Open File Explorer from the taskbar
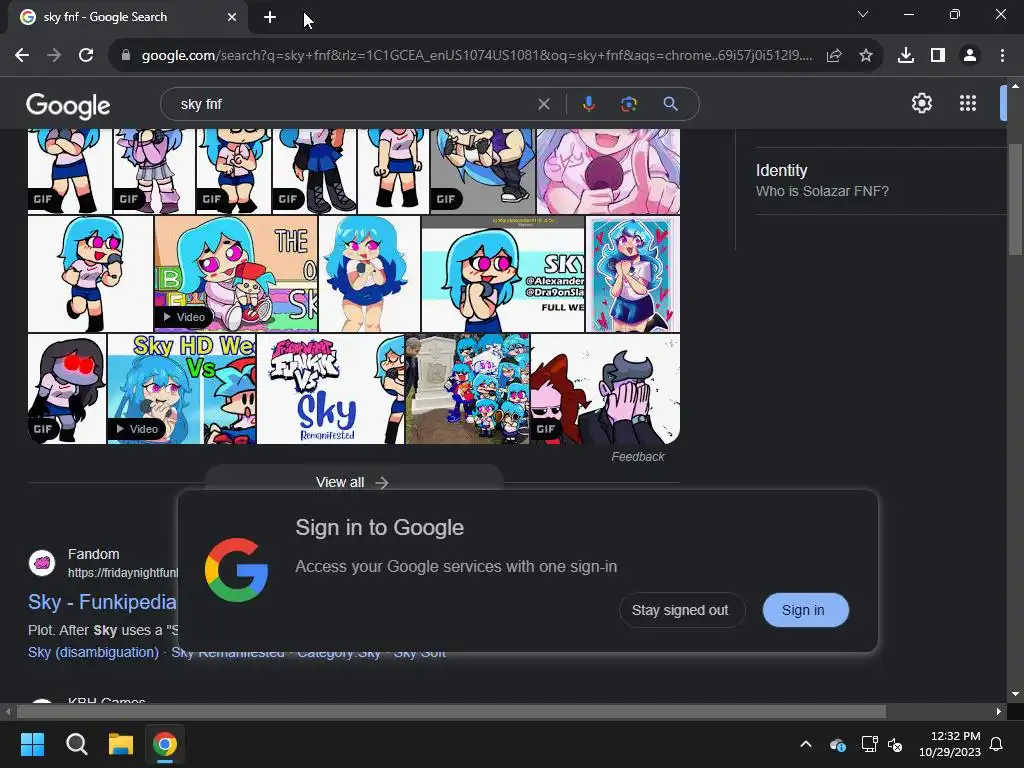This screenshot has width=1024, height=768. point(121,744)
